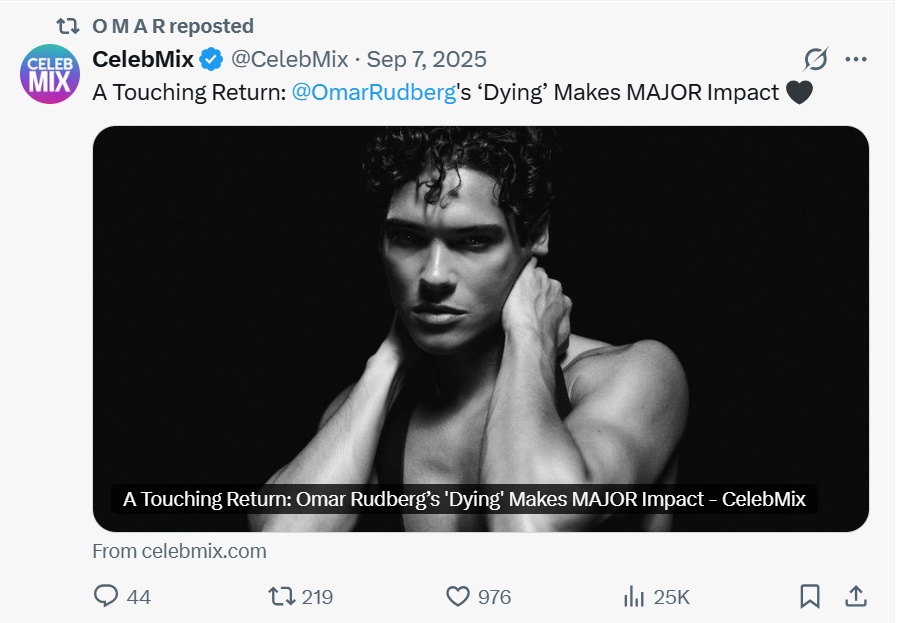Screen dimensions: 898x623
Task: Click the "From celebmix.com" source link
Action: 179,551
